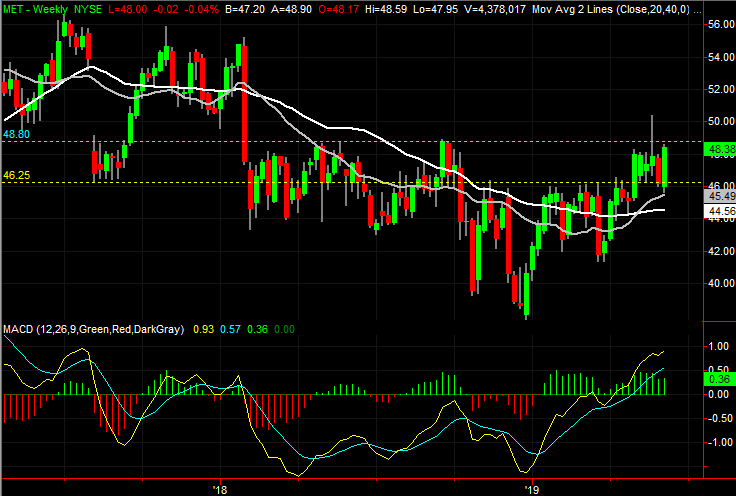736x496 pixels.
Task: Select the 48.80 resistance level label
Action: [15, 133]
